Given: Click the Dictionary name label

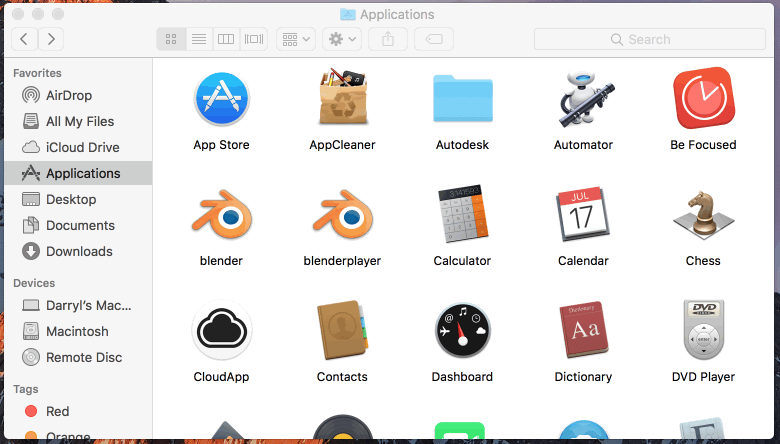Looking at the screenshot, I should click(x=584, y=376).
